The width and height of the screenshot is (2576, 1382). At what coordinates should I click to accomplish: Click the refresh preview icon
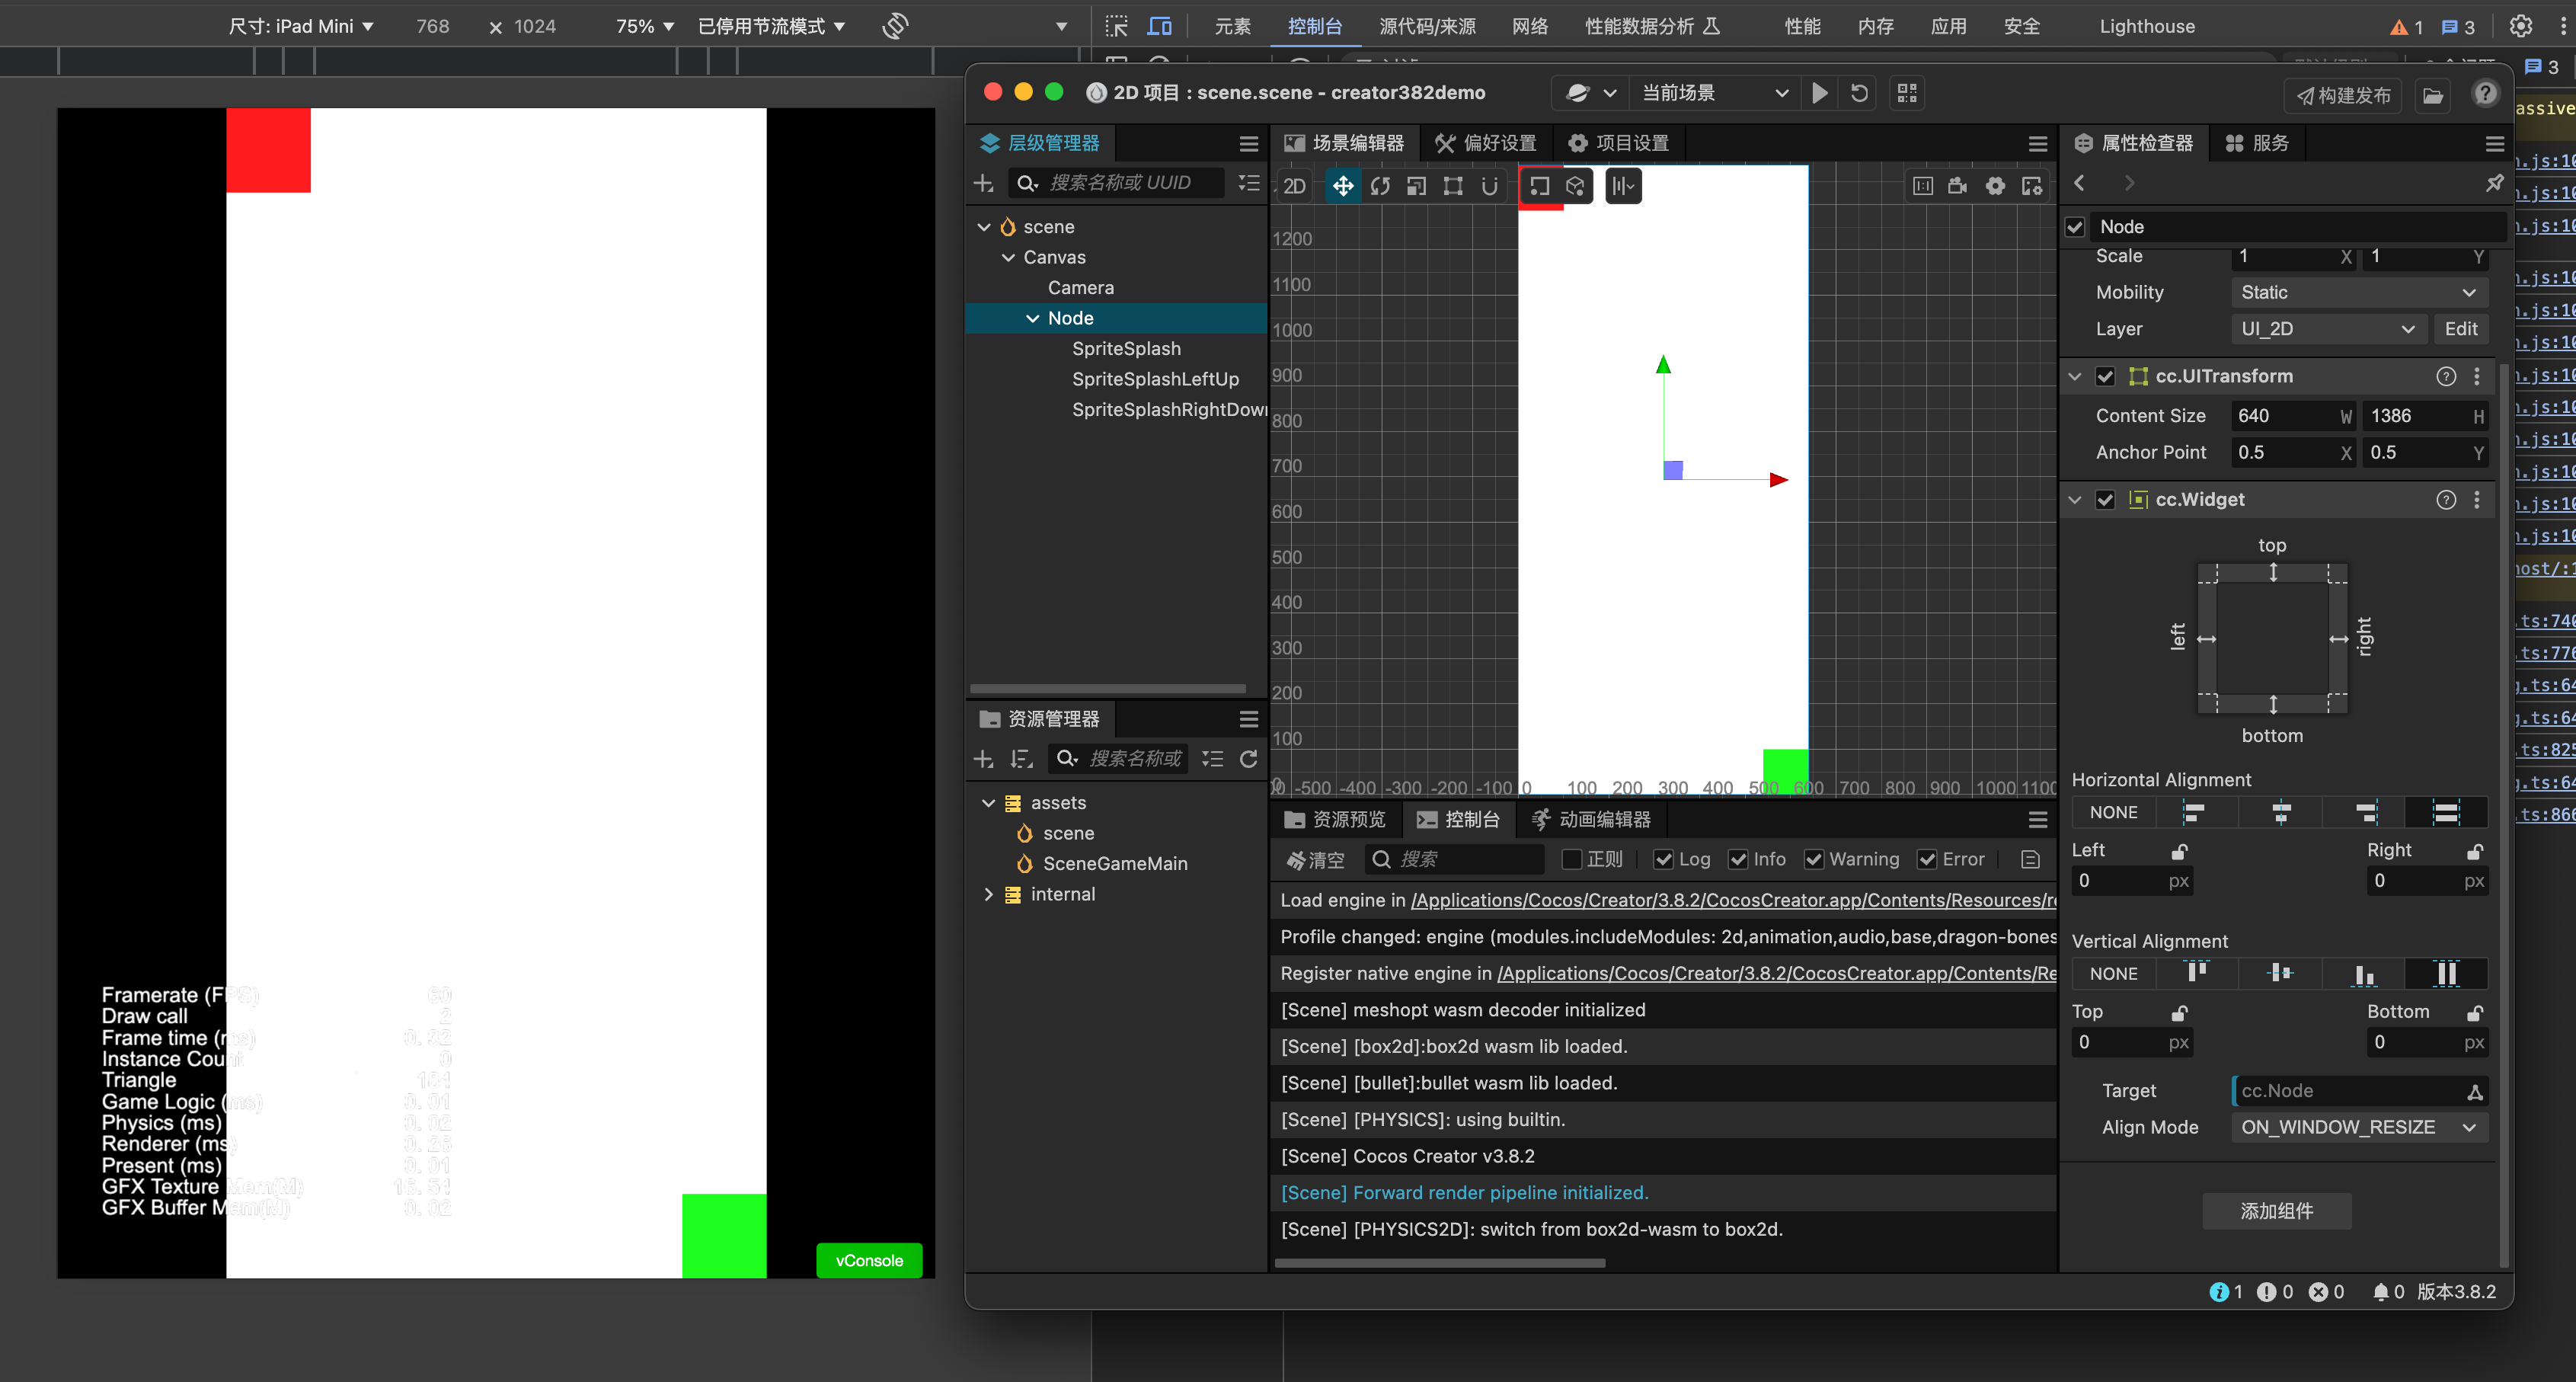(x=1858, y=93)
